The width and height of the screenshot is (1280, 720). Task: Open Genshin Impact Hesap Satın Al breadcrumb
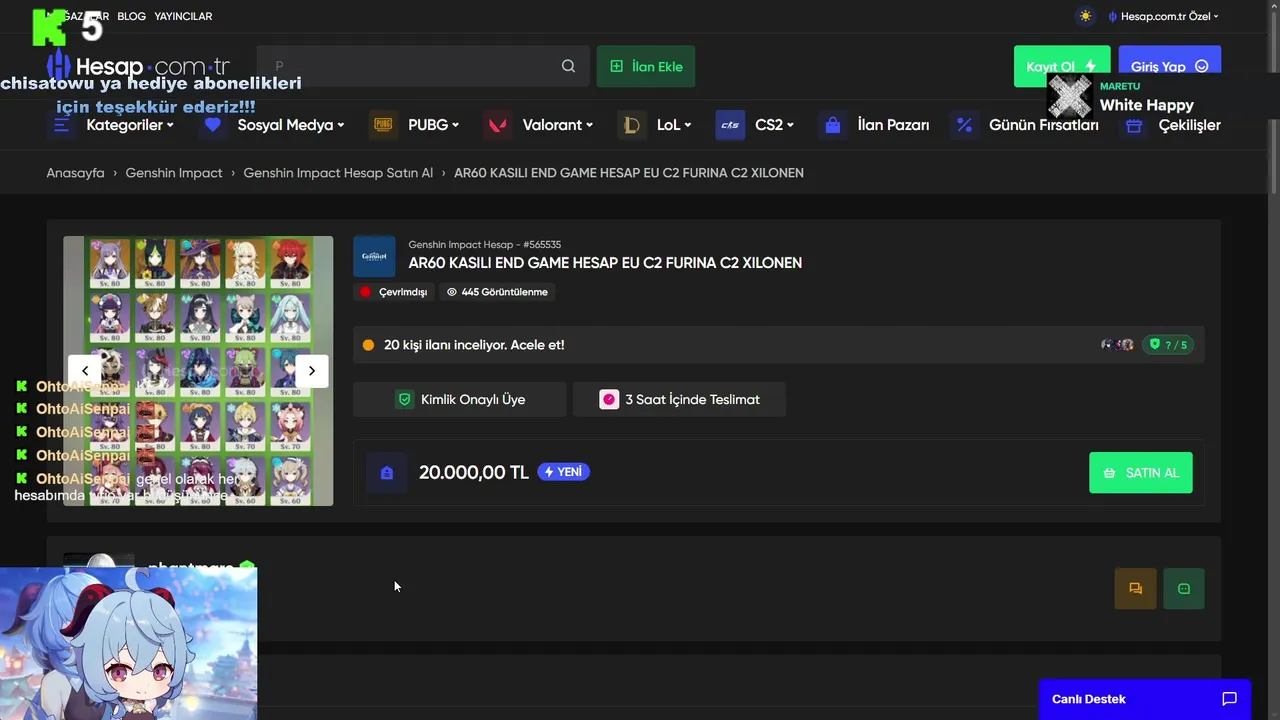[338, 173]
